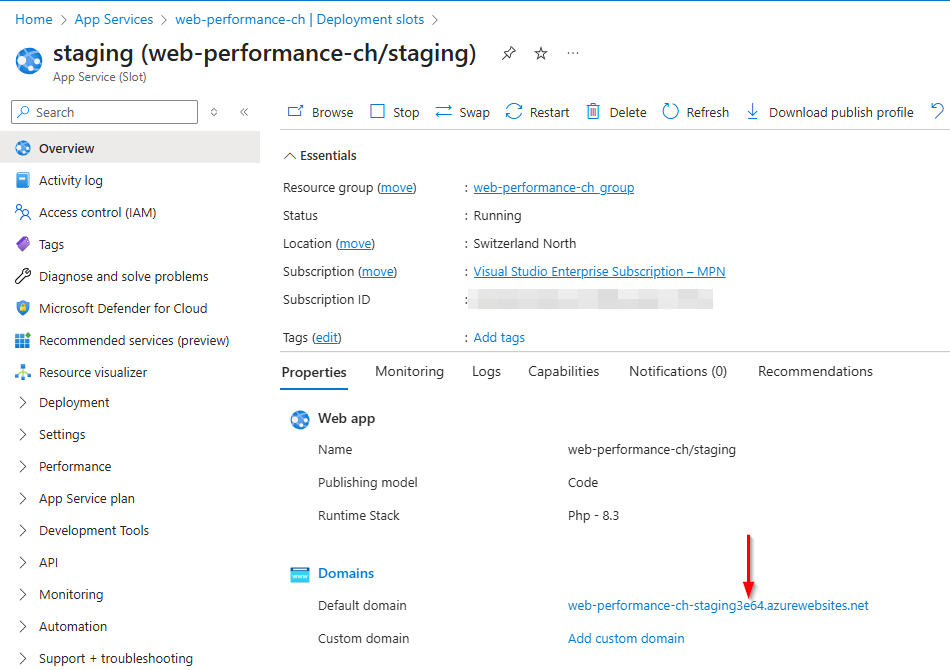The width and height of the screenshot is (950, 670).
Task: Click the Microsoft Defender for Cloud shield icon
Action: click(x=23, y=308)
